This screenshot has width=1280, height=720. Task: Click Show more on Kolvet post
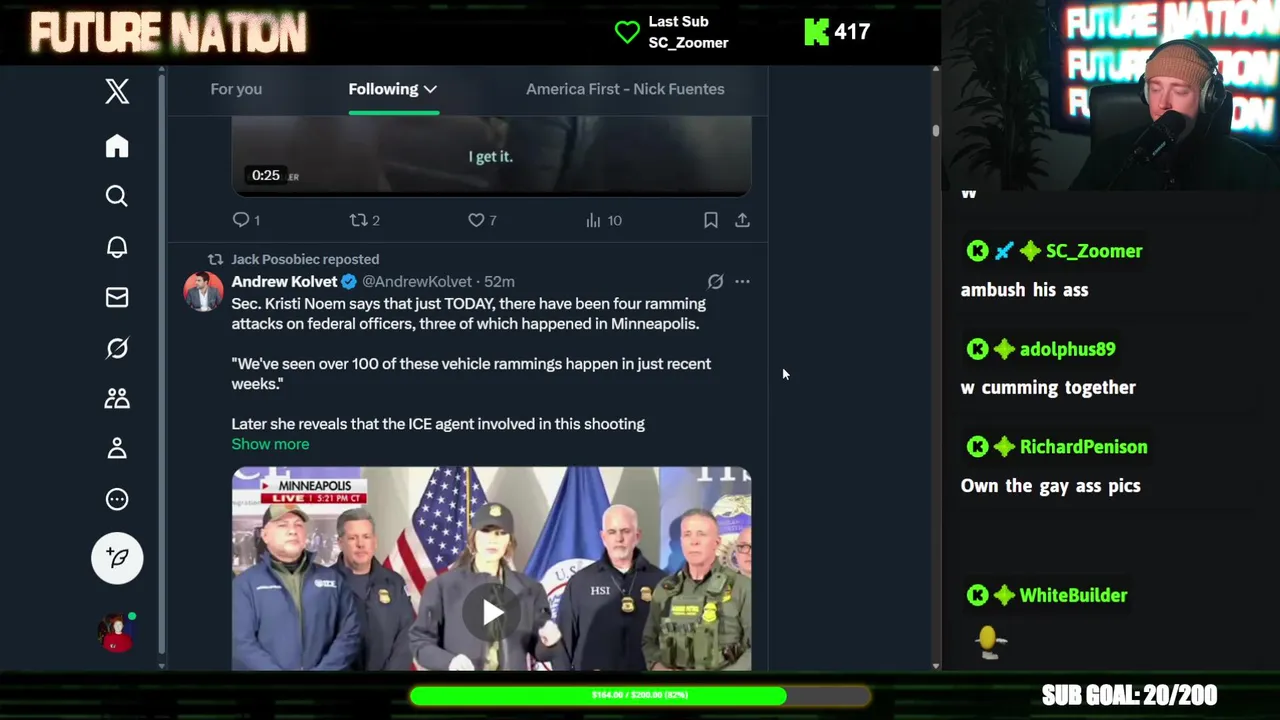[270, 444]
